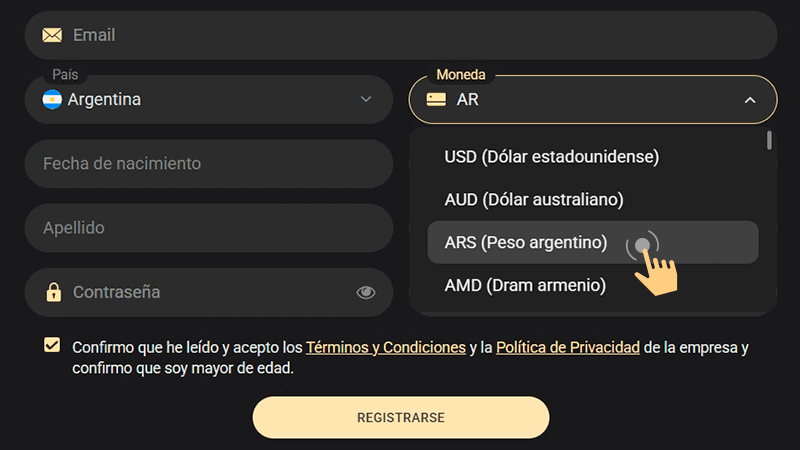
Task: Select ARS (Peso argentino) option
Action: [x=526, y=242]
